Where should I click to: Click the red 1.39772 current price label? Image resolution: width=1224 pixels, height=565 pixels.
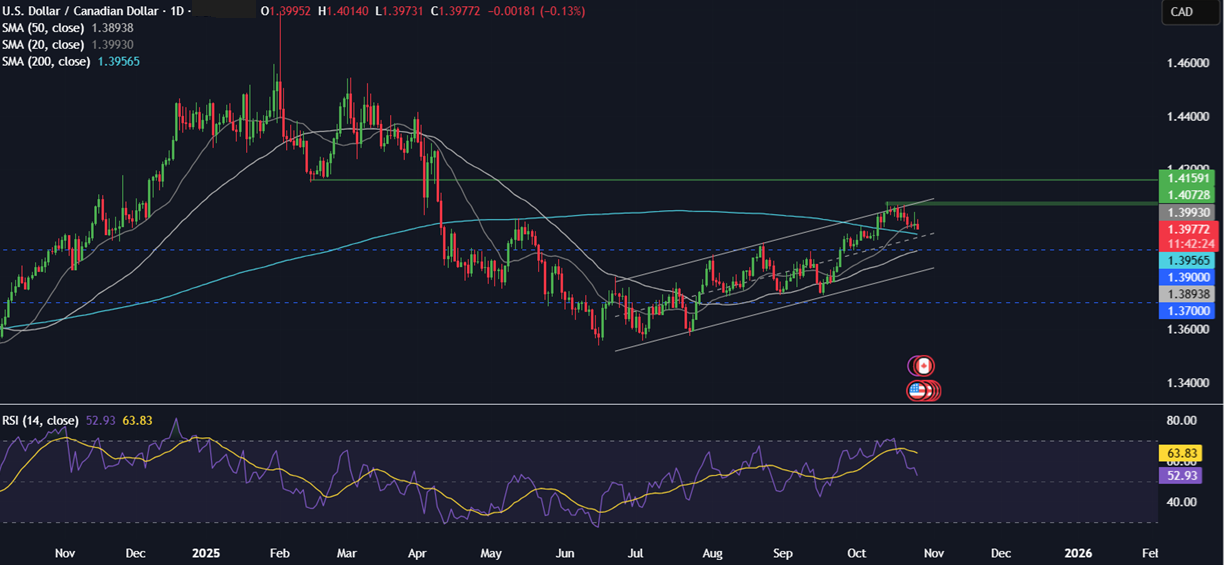[x=1184, y=229]
